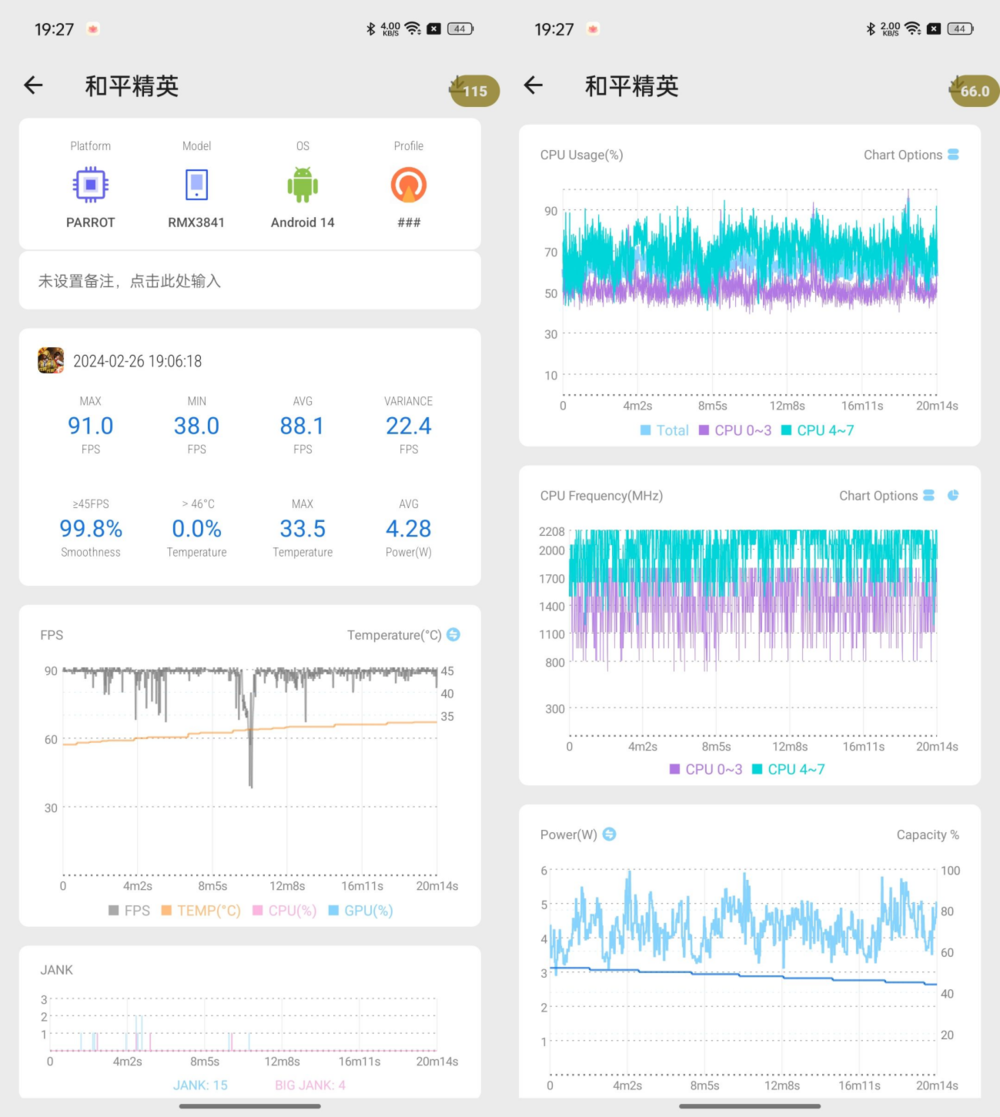Toggle CPU(%) legend in FPS chart
This screenshot has width=1000, height=1117.
pyautogui.click(x=284, y=910)
